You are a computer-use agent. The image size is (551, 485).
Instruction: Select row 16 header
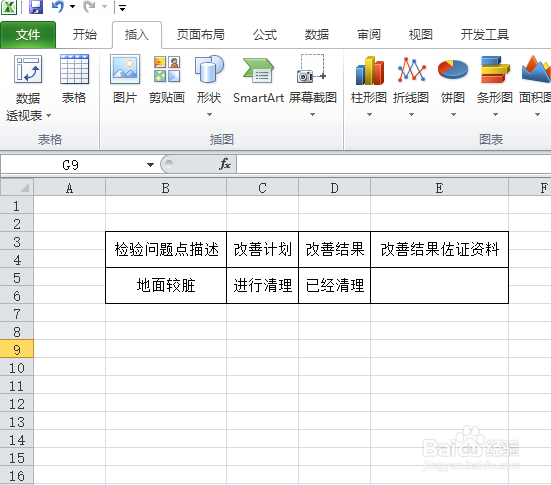tap(17, 476)
